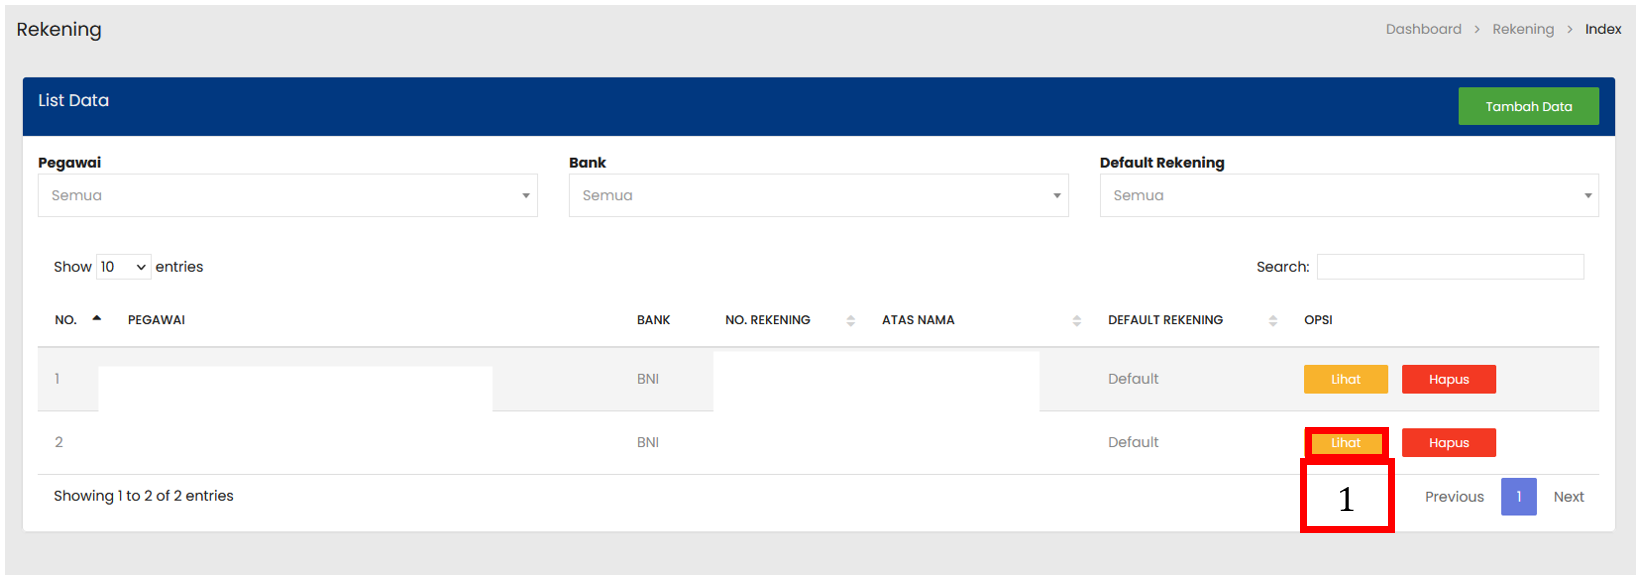Image resolution: width=1642 pixels, height=583 pixels.
Task: Open Dashboard breadcrumb link
Action: click(x=1423, y=29)
